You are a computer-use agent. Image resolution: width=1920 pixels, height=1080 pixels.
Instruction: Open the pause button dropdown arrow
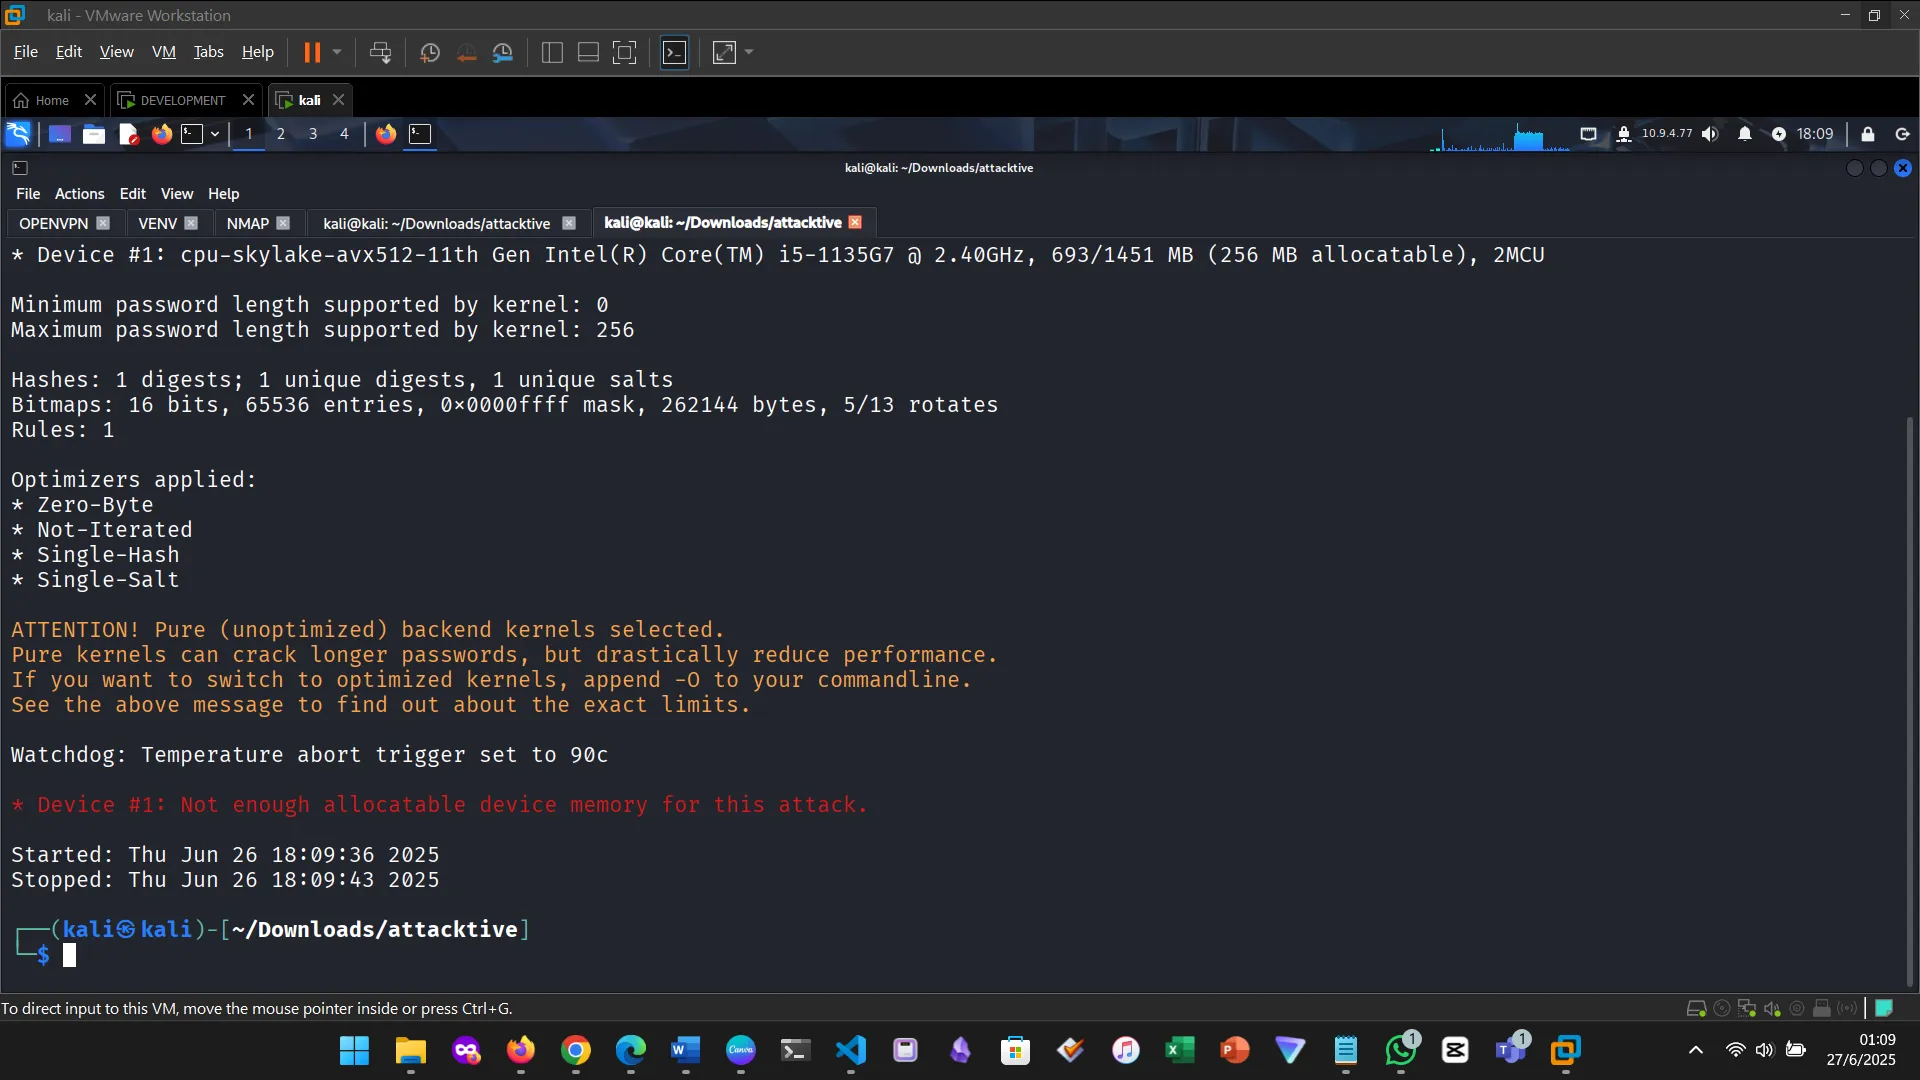point(336,52)
